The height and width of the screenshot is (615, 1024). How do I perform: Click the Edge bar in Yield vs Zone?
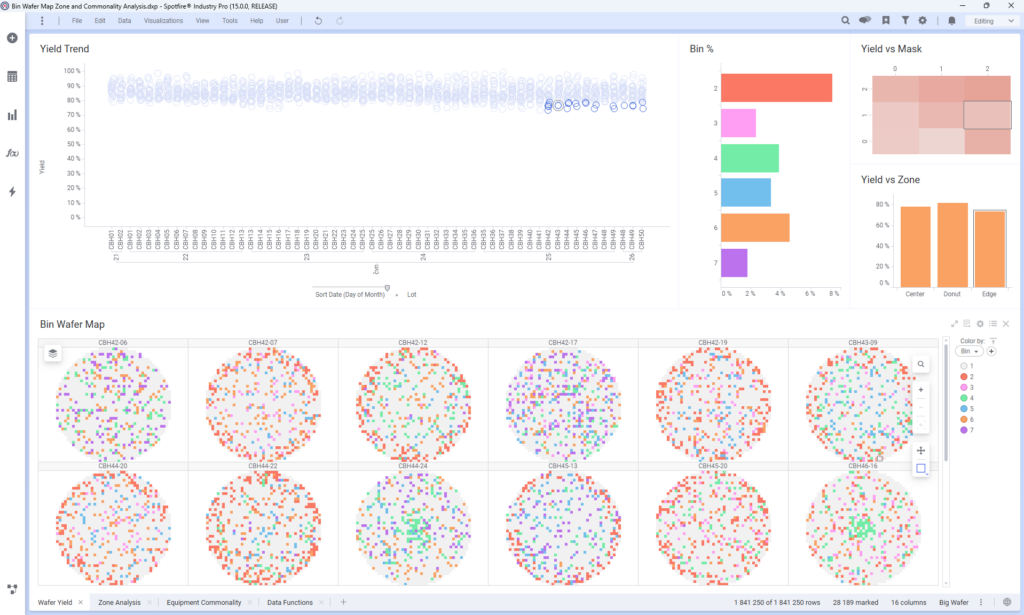click(x=989, y=250)
